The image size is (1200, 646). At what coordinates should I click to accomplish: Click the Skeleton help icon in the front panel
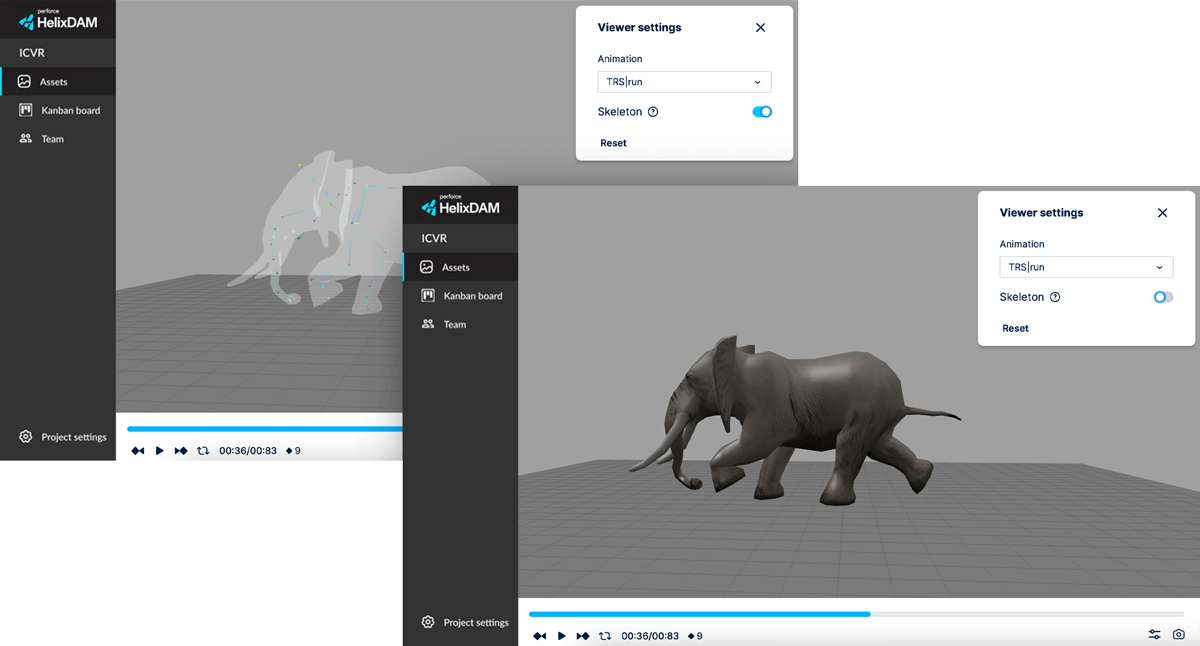tap(1055, 297)
